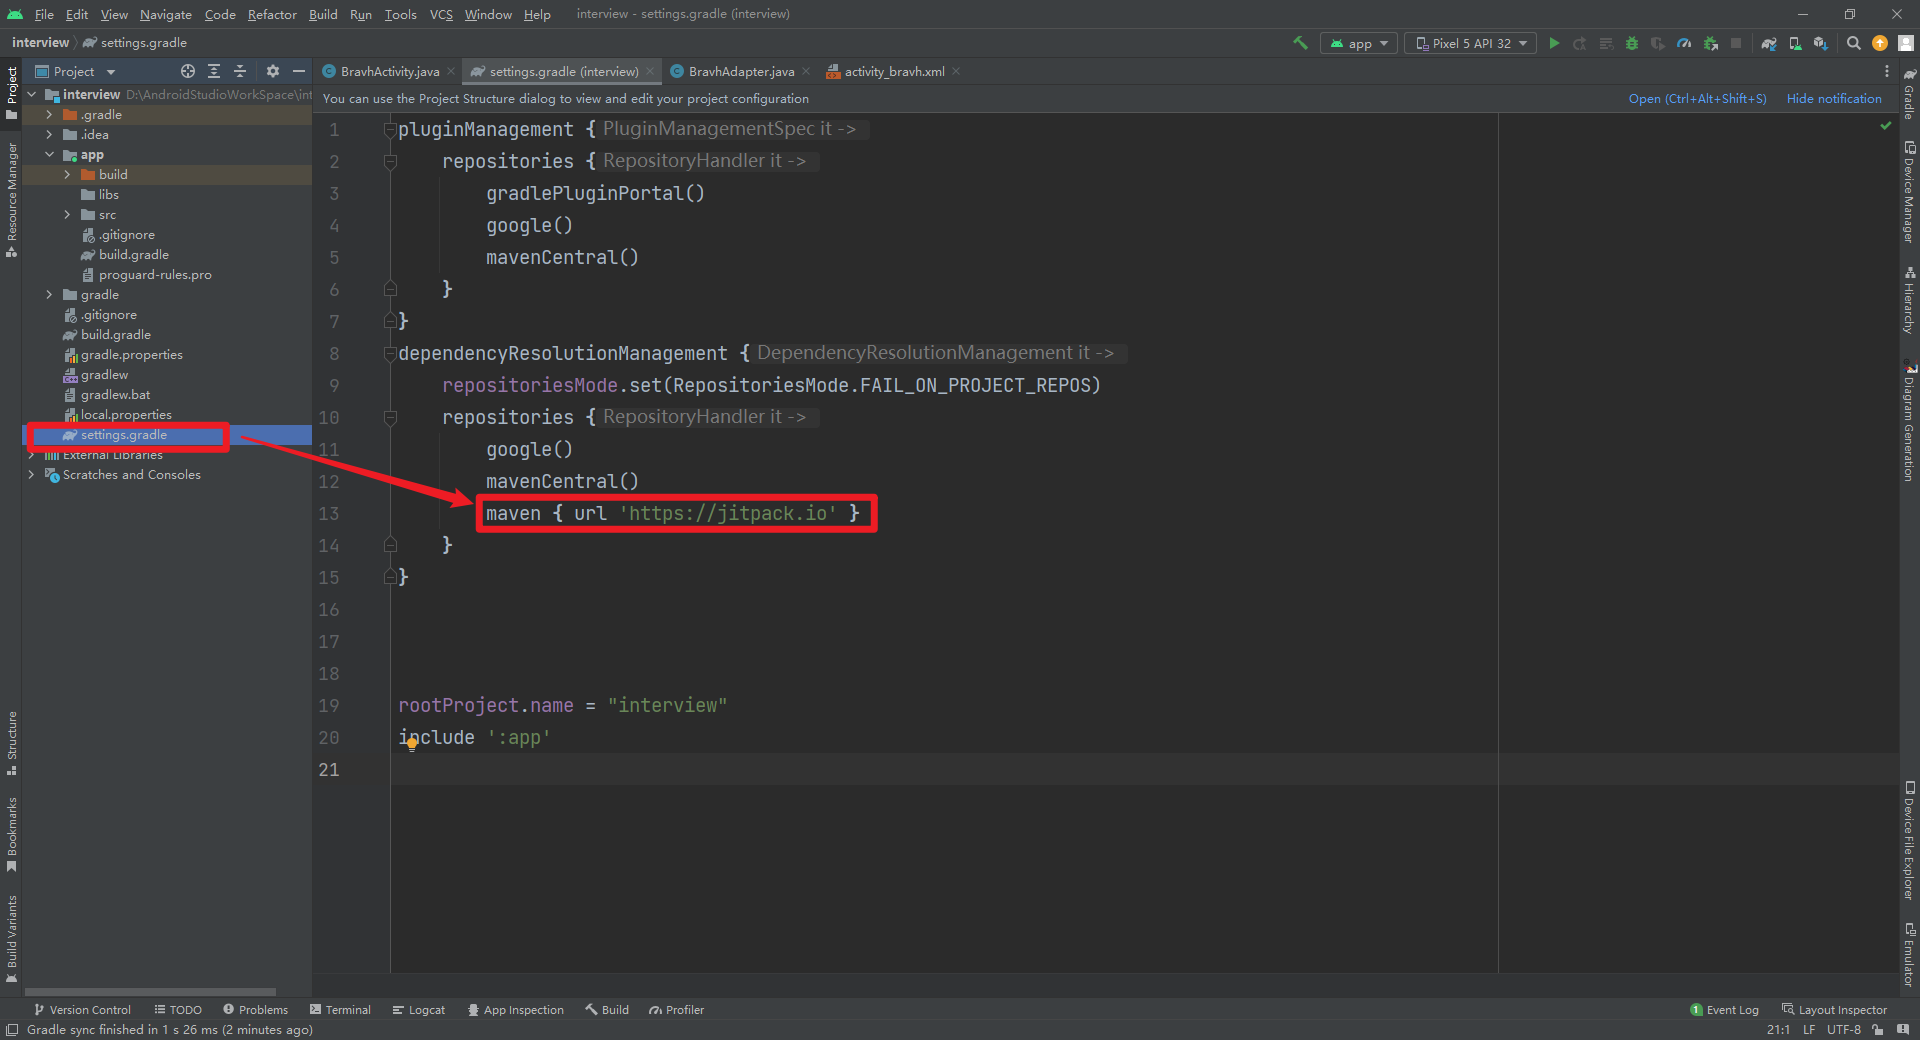Open the Navigate menu
The image size is (1920, 1040).
click(x=165, y=14)
